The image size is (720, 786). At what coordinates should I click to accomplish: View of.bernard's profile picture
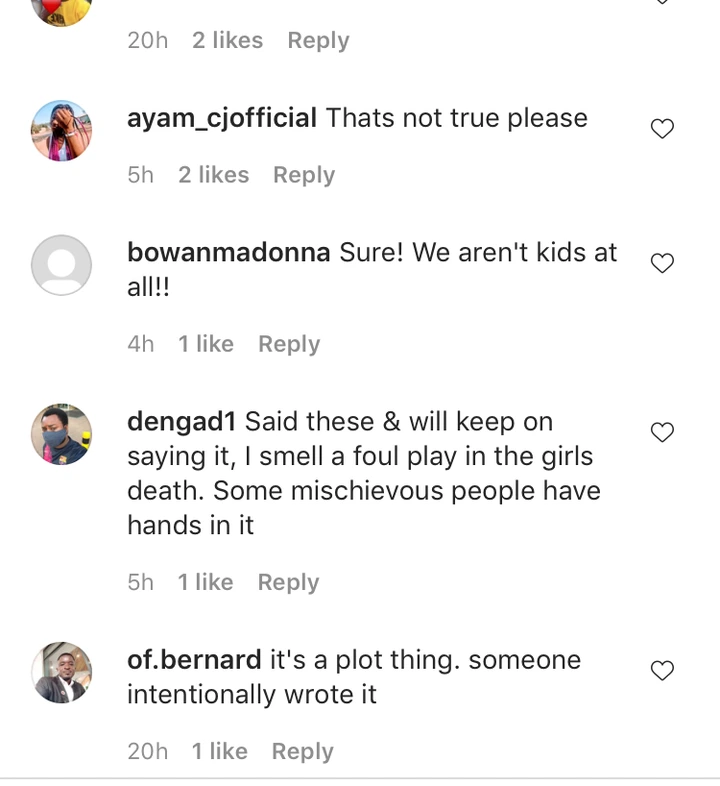point(62,673)
